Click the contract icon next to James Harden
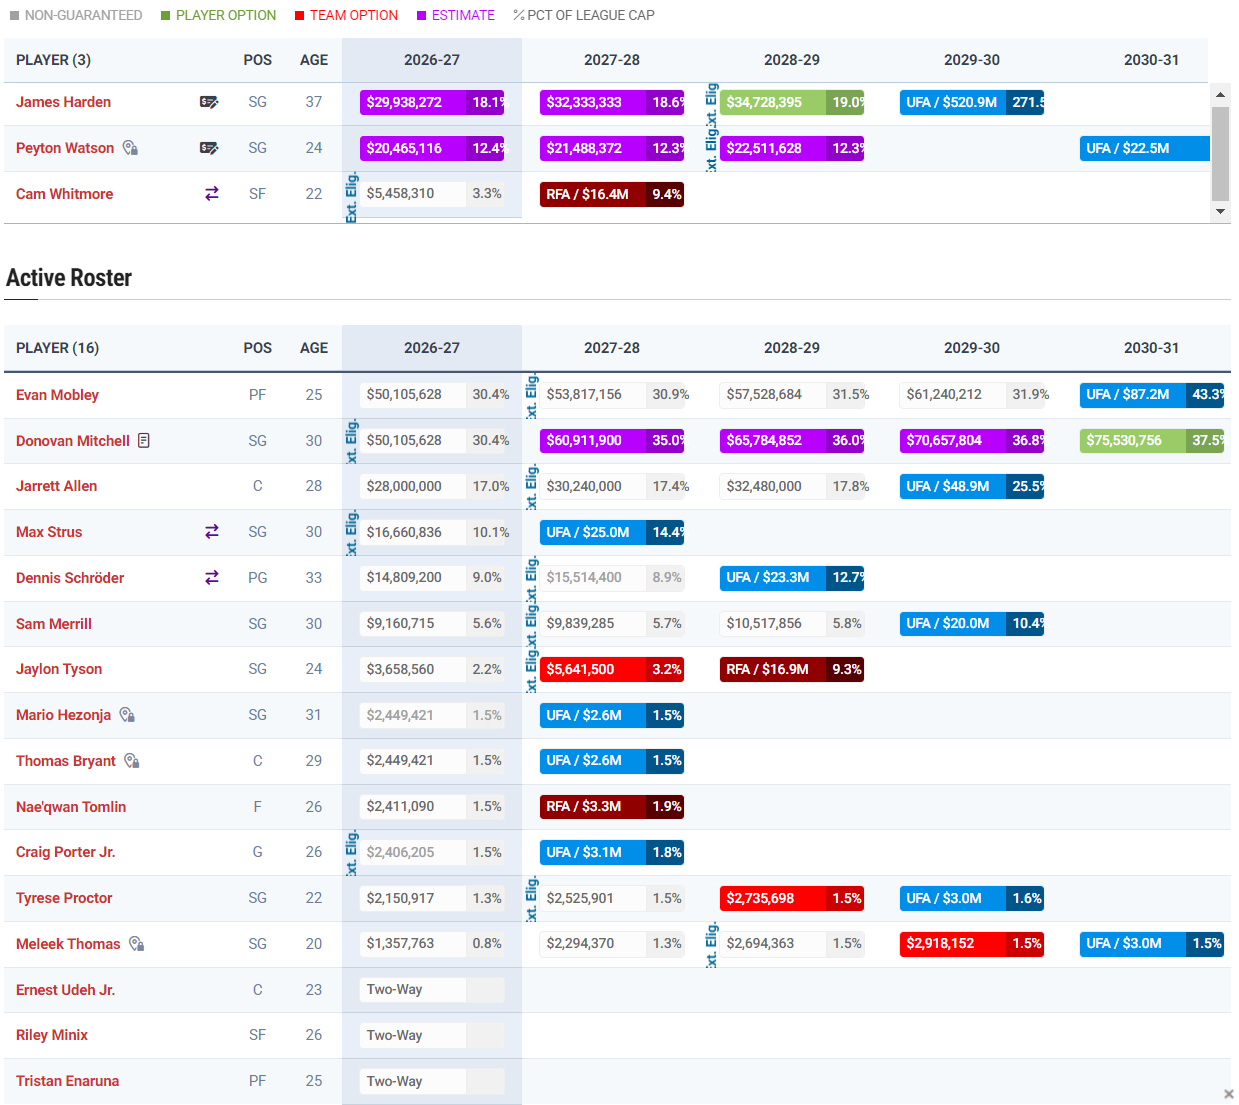The height and width of the screenshot is (1105, 1239). [x=209, y=102]
